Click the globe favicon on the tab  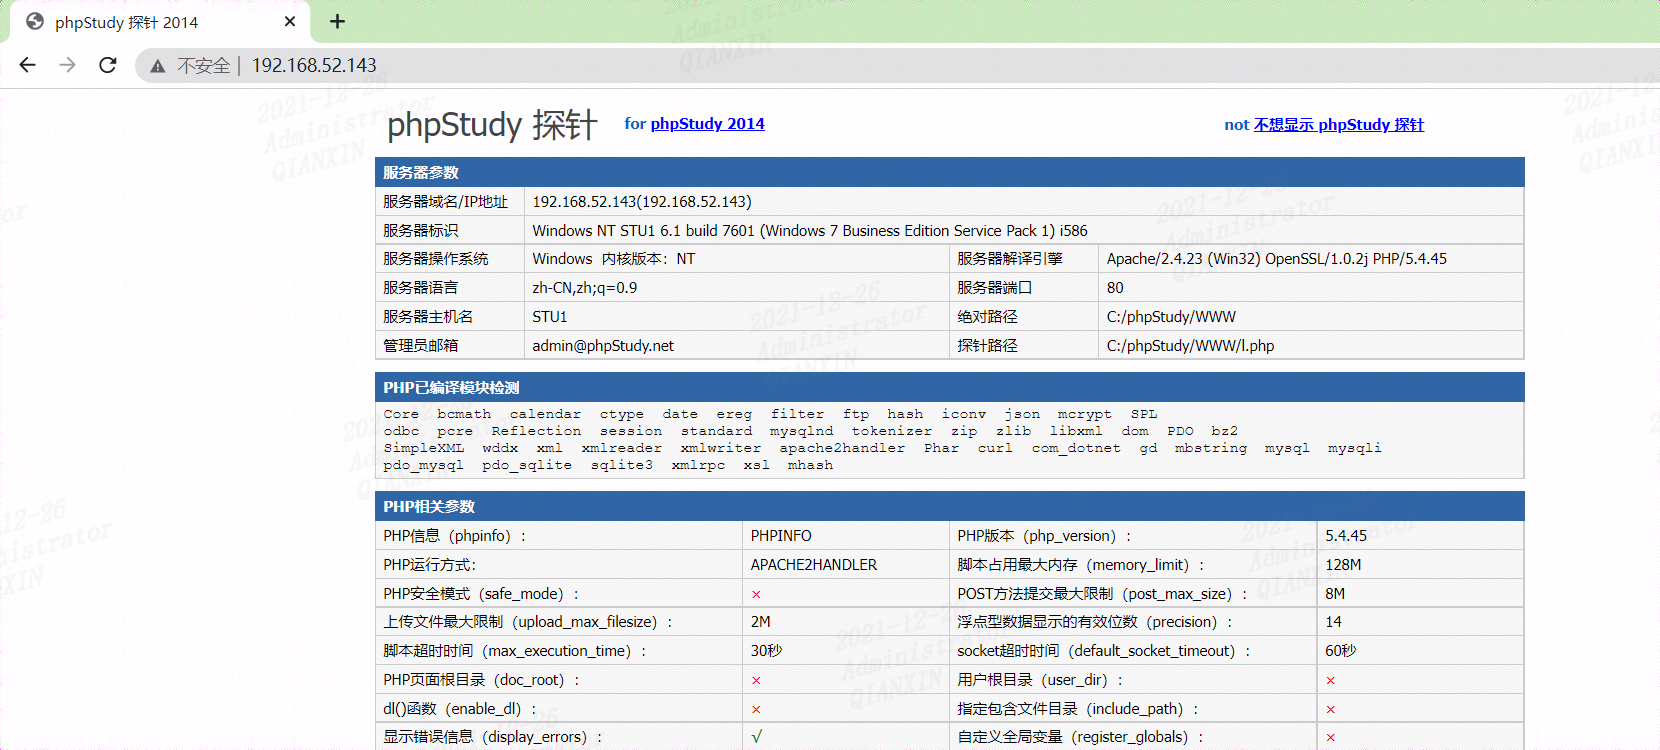coord(35,21)
